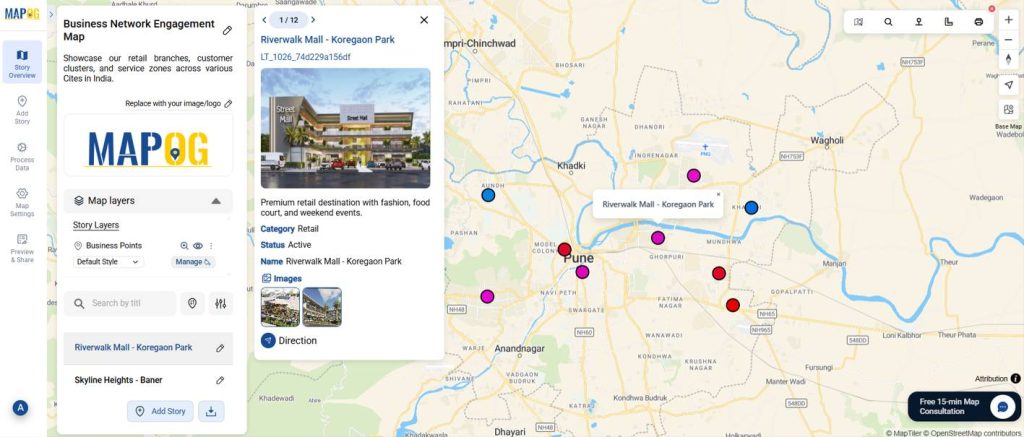
Task: Close the story details popup
Action: tap(424, 20)
